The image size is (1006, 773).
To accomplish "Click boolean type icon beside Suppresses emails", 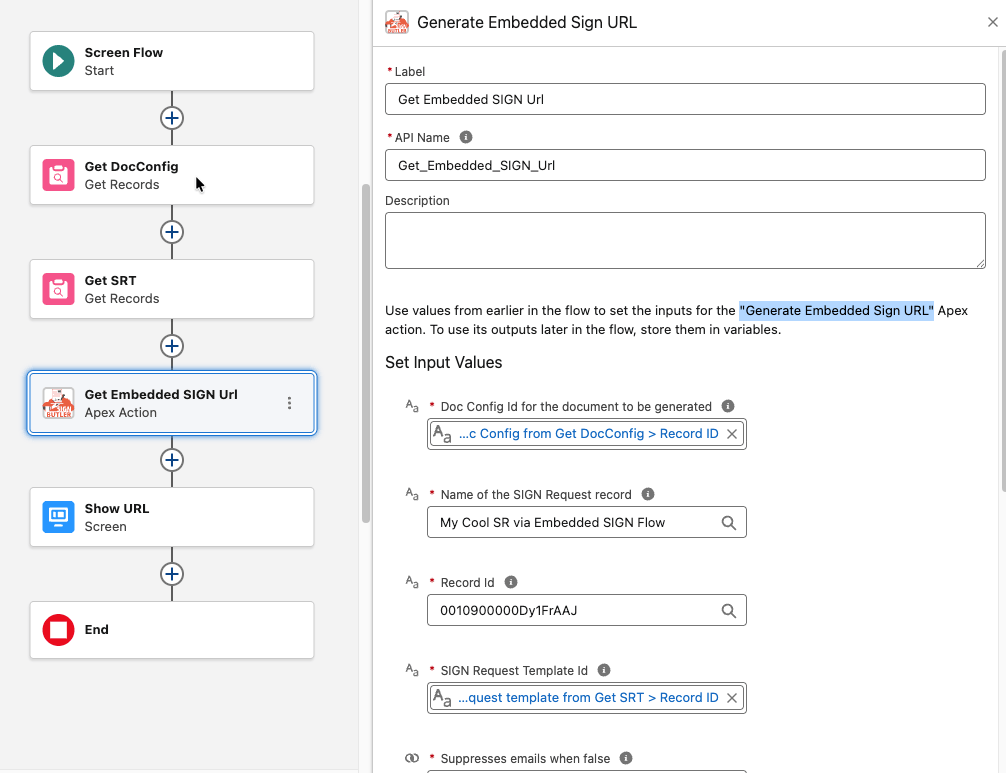I will click(x=412, y=758).
